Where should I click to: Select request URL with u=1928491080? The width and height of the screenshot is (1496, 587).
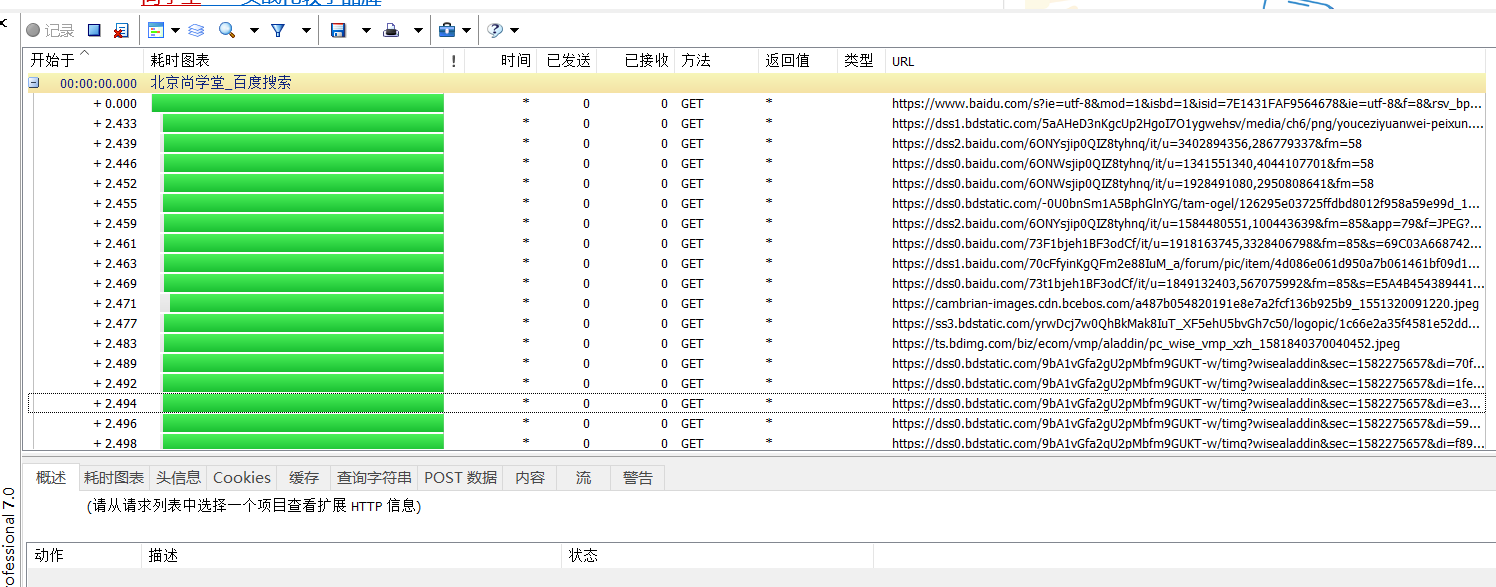click(1133, 184)
